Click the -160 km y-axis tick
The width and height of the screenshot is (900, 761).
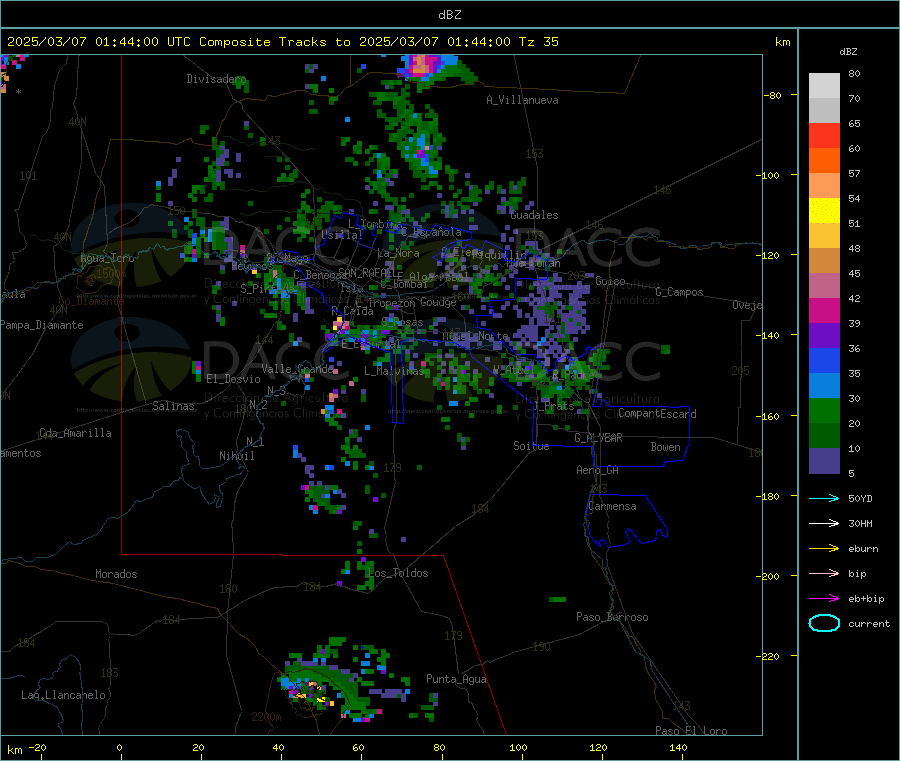coord(770,416)
